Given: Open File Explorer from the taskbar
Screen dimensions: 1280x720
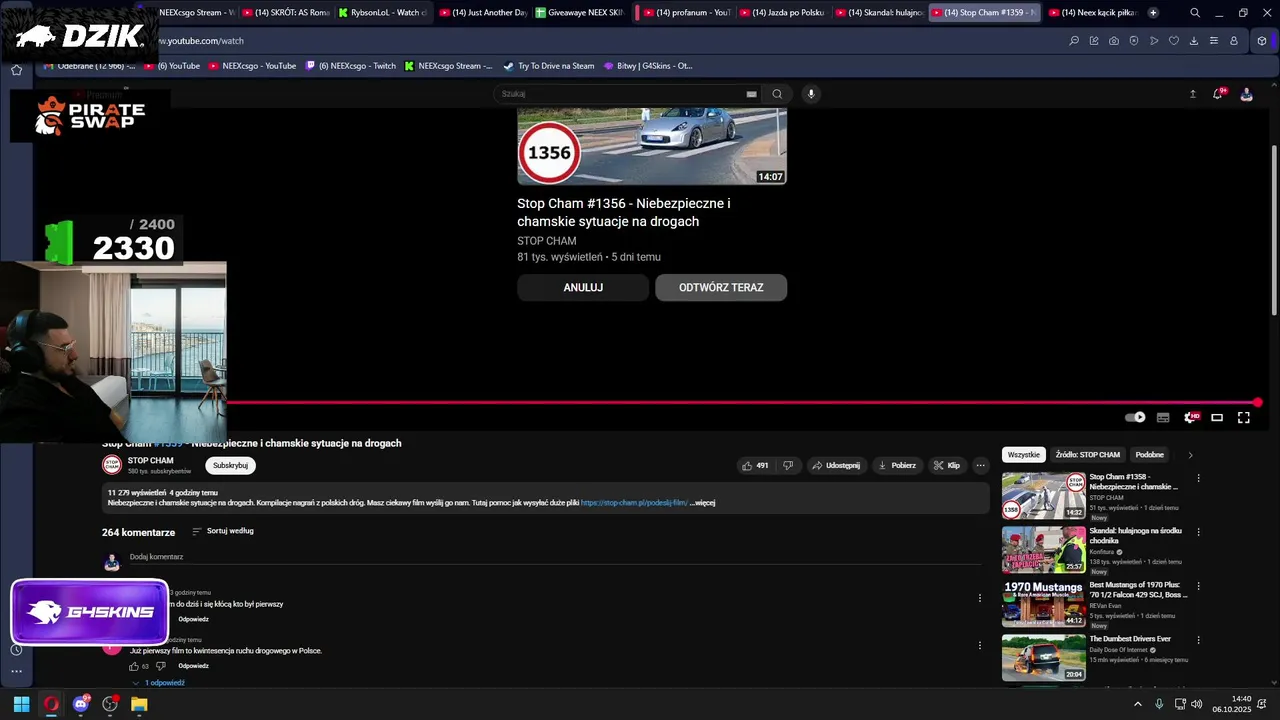Looking at the screenshot, I should click(x=139, y=704).
